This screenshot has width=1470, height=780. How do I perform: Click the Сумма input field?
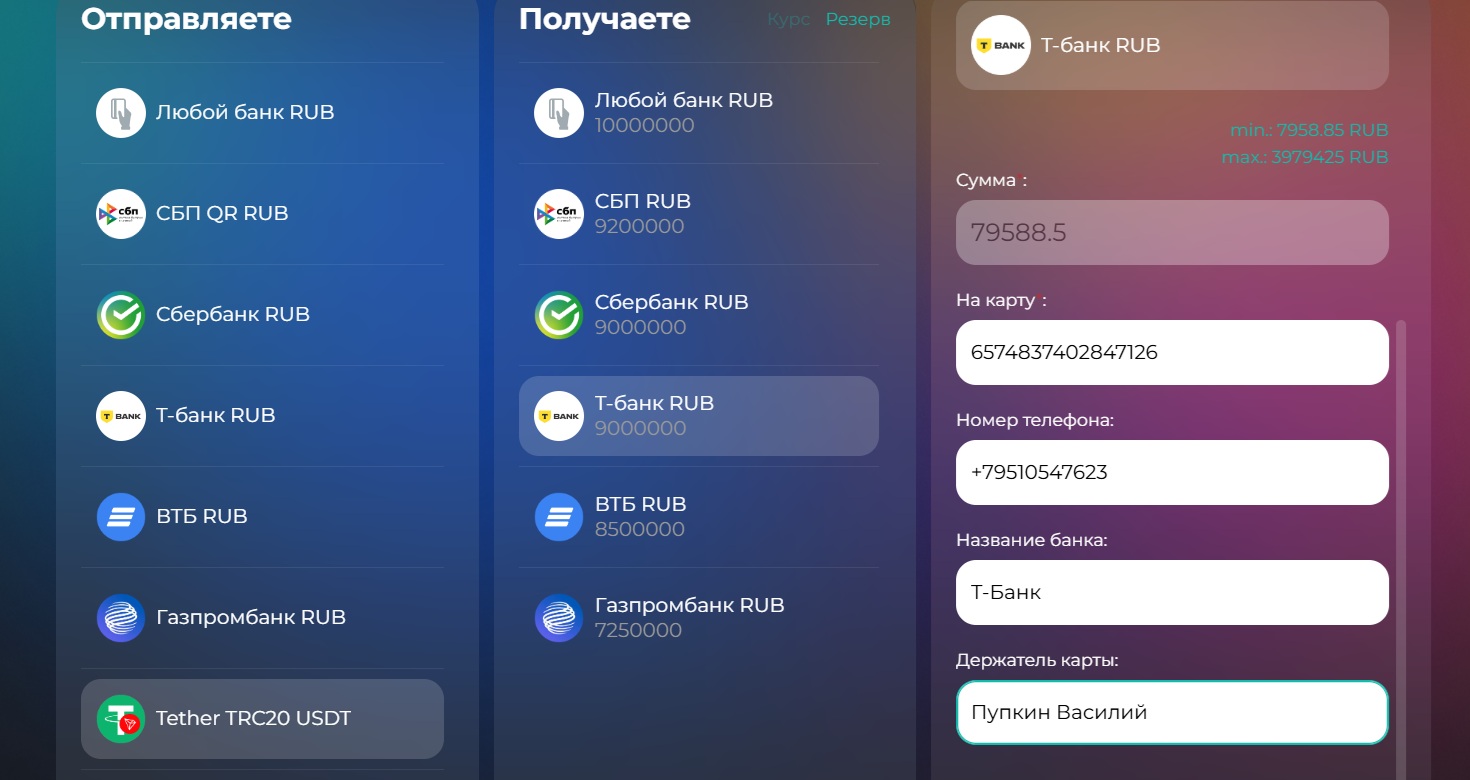pos(1172,233)
